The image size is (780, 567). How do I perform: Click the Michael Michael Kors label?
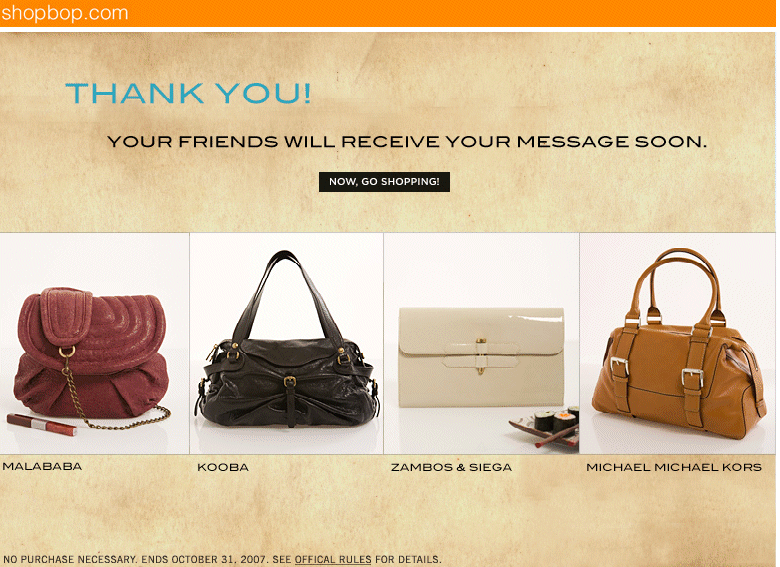(x=674, y=467)
